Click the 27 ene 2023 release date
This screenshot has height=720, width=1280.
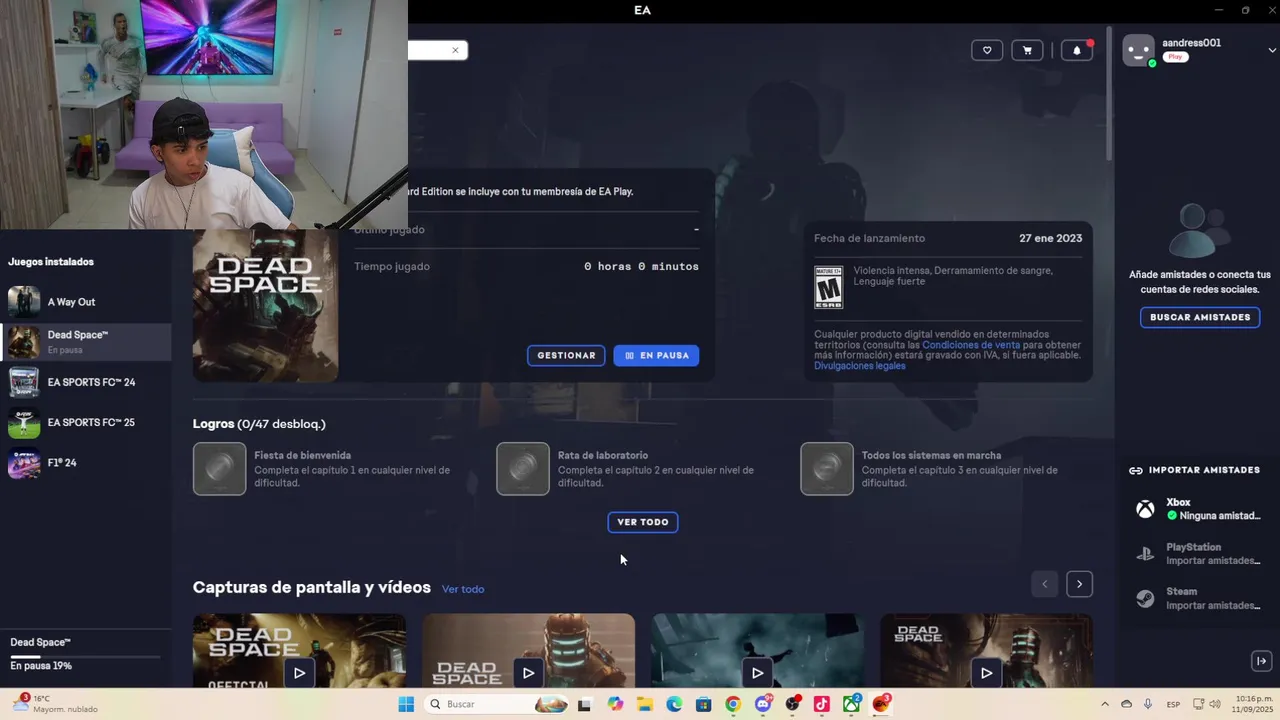(1050, 238)
